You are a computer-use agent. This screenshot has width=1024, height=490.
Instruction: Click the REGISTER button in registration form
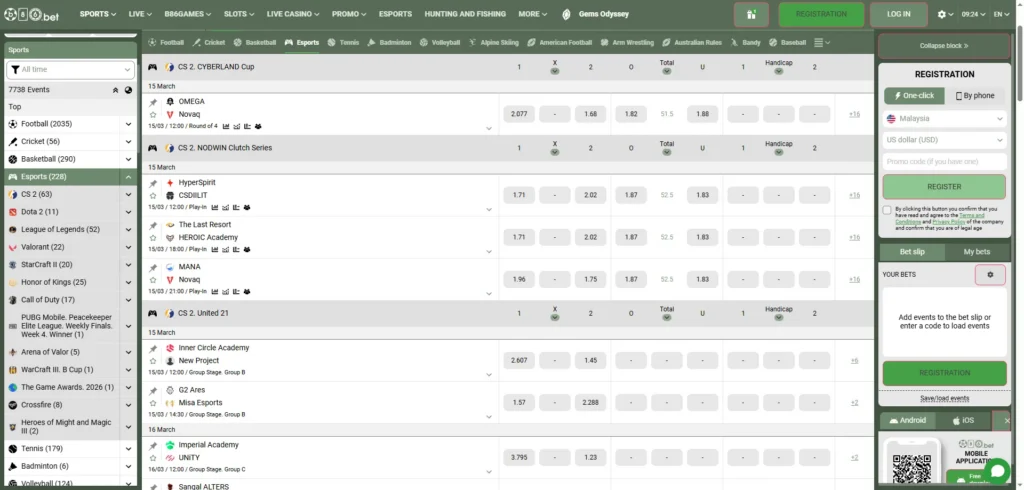click(x=944, y=187)
